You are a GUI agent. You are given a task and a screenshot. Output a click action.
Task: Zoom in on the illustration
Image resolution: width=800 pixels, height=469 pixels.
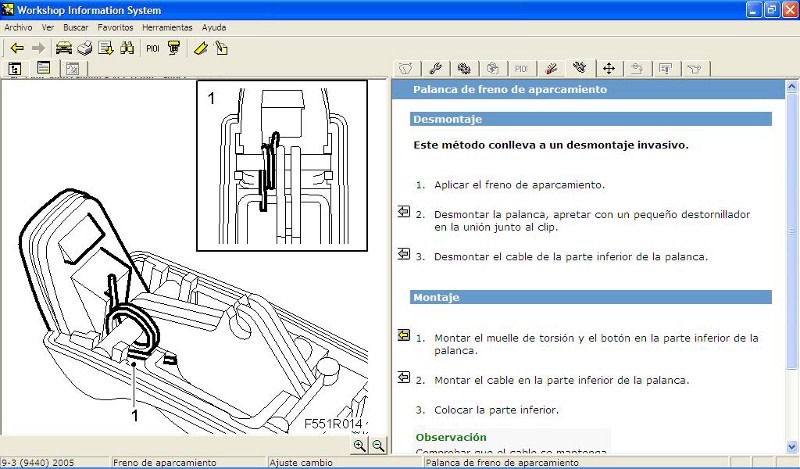coord(360,446)
